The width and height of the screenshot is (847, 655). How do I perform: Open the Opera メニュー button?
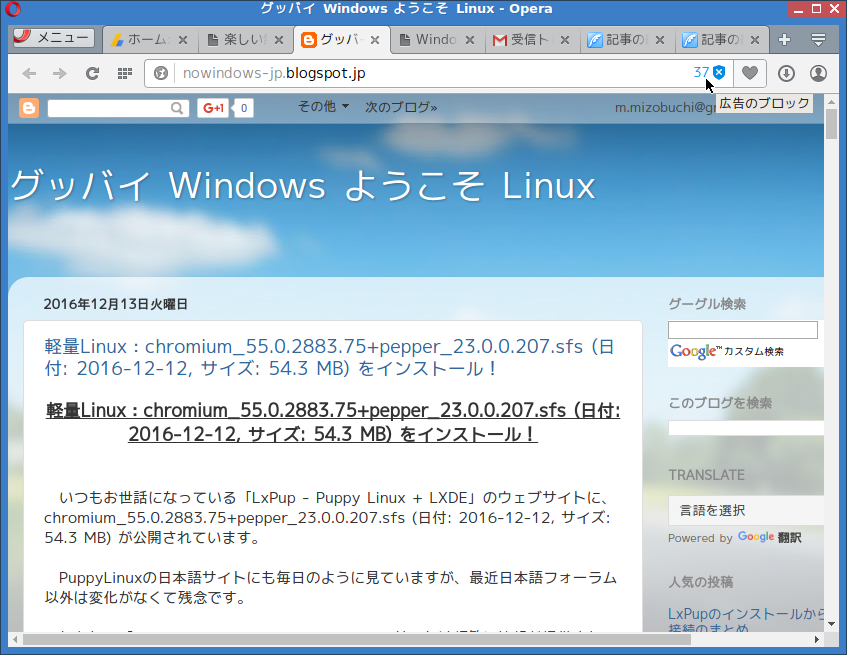pyautogui.click(x=53, y=38)
